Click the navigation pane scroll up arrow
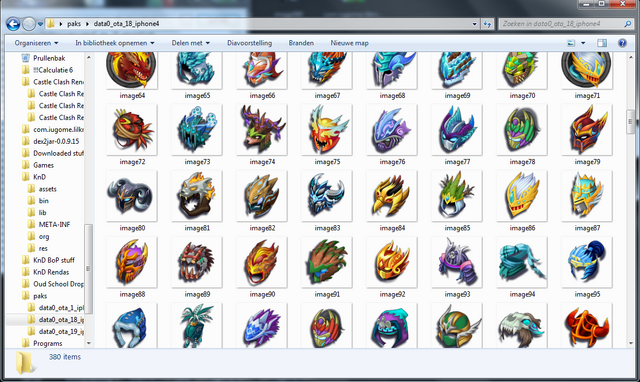This screenshot has width=640, height=382. tap(89, 58)
